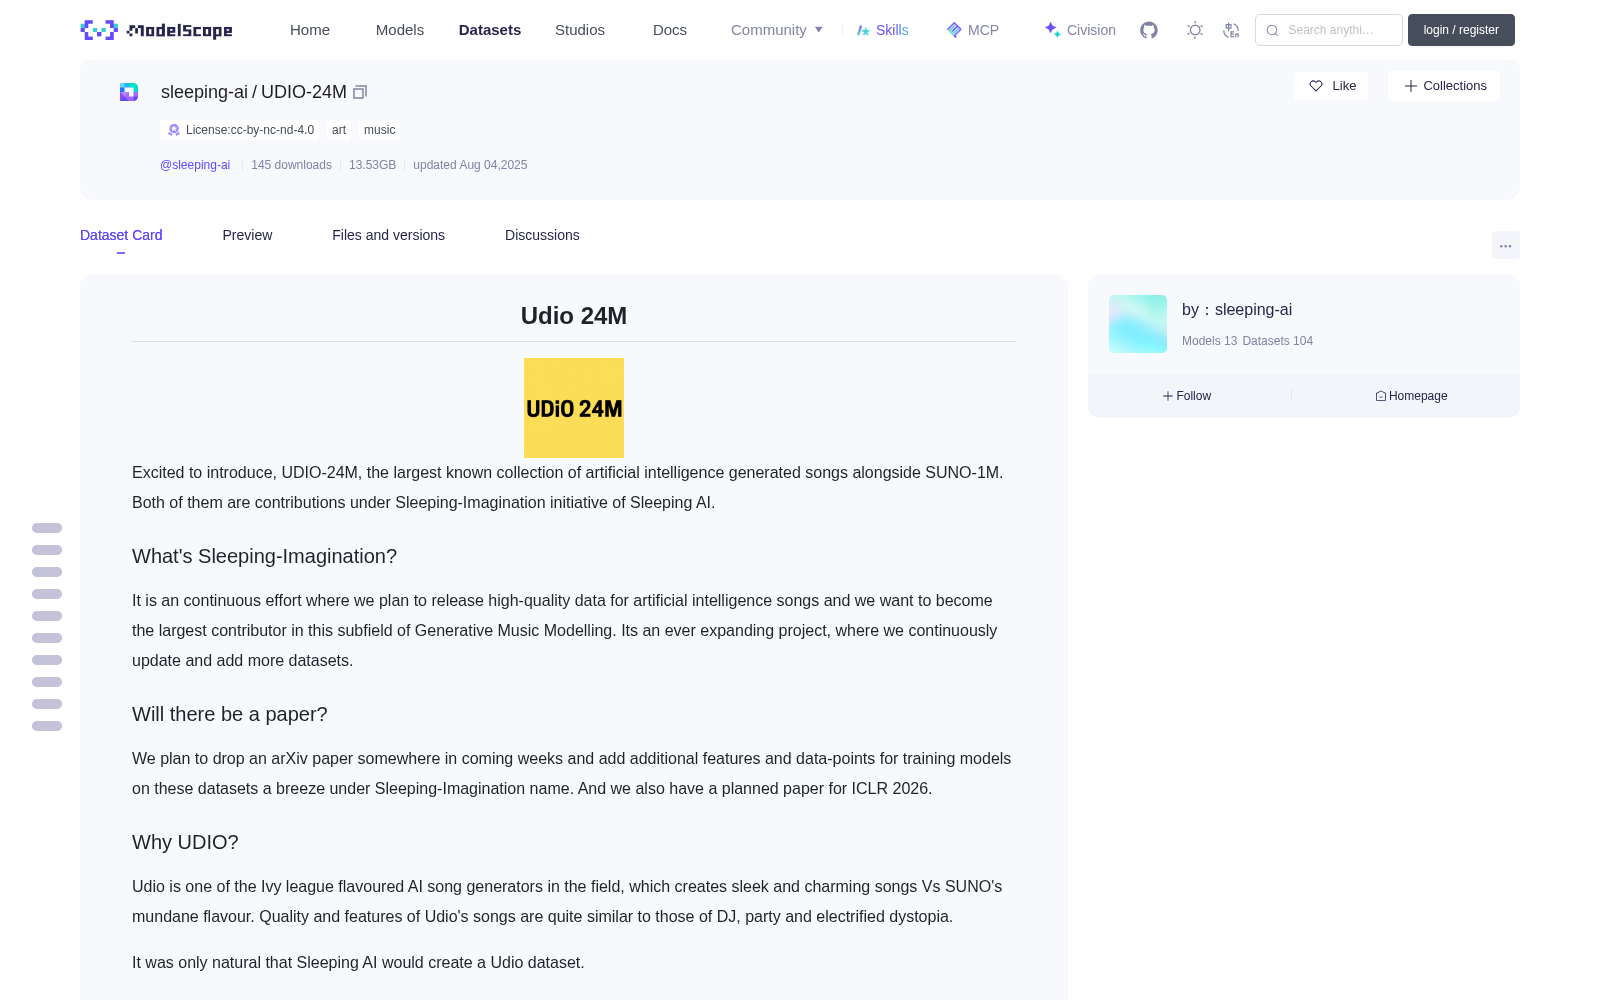Jump using first table-of-contents bar
This screenshot has height=1000, width=1600.
click(x=47, y=528)
